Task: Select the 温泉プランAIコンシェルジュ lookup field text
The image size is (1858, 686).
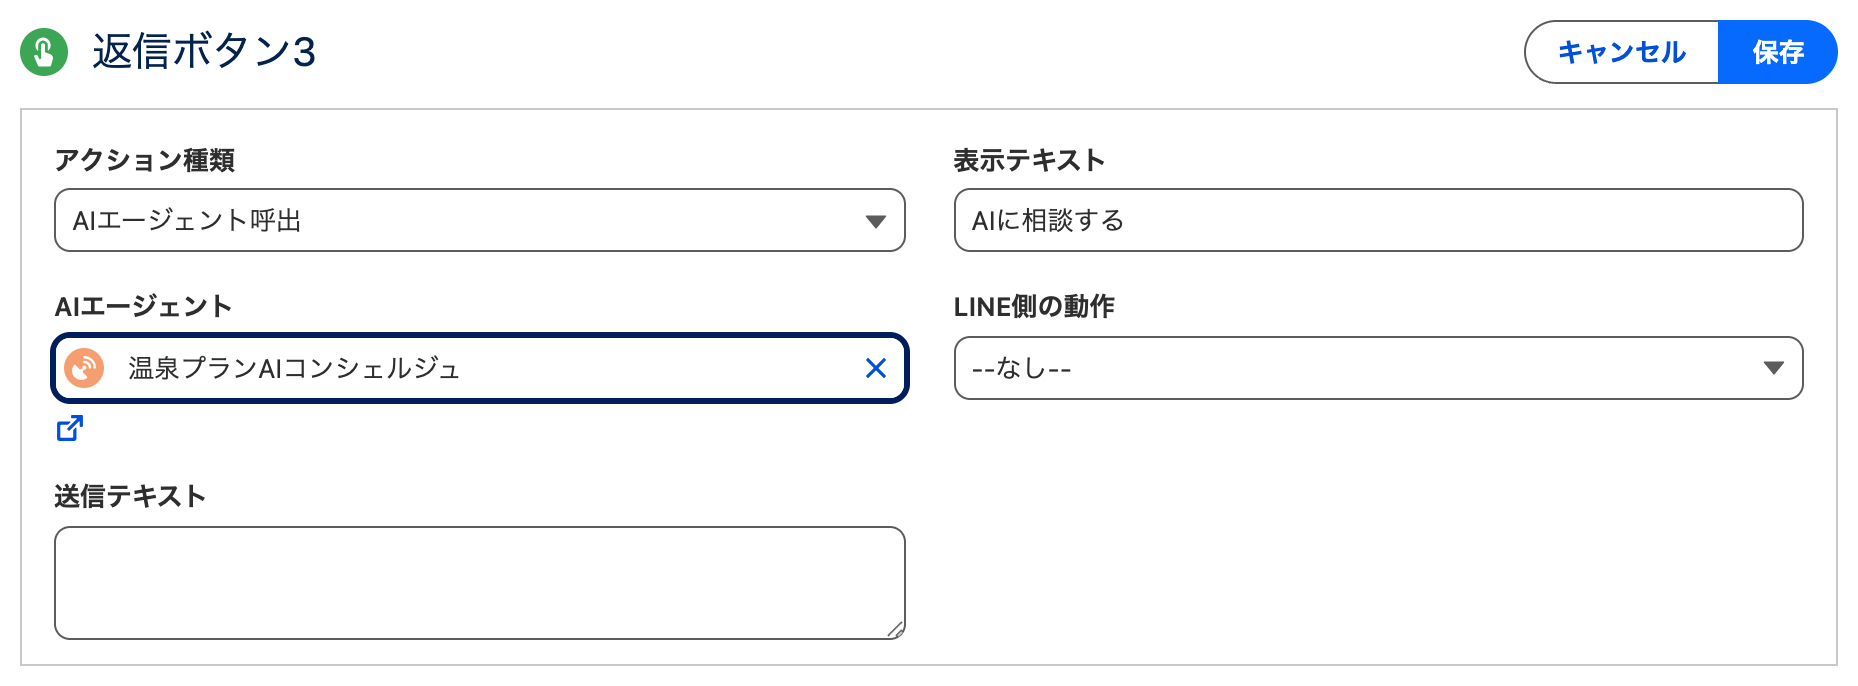Action: (294, 368)
